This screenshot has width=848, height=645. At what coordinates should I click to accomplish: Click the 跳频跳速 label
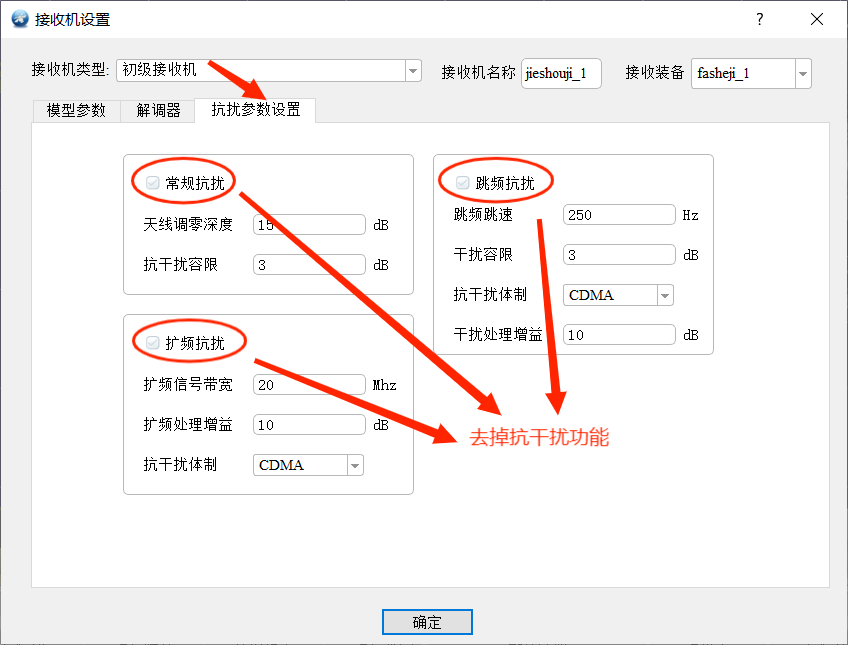pos(483,215)
